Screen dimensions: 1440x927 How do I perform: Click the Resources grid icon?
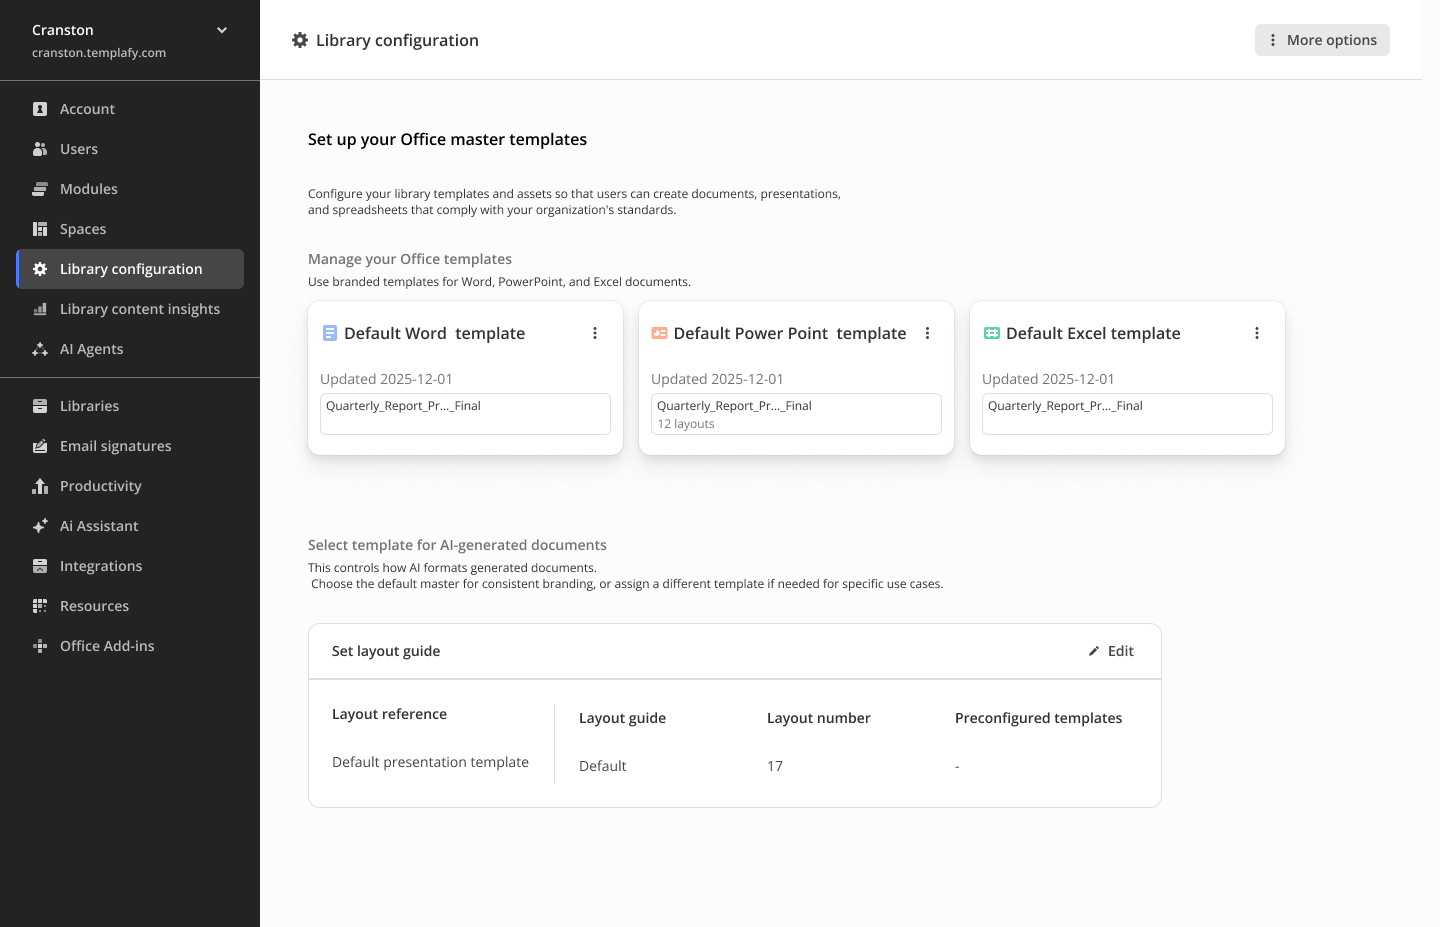click(x=40, y=606)
